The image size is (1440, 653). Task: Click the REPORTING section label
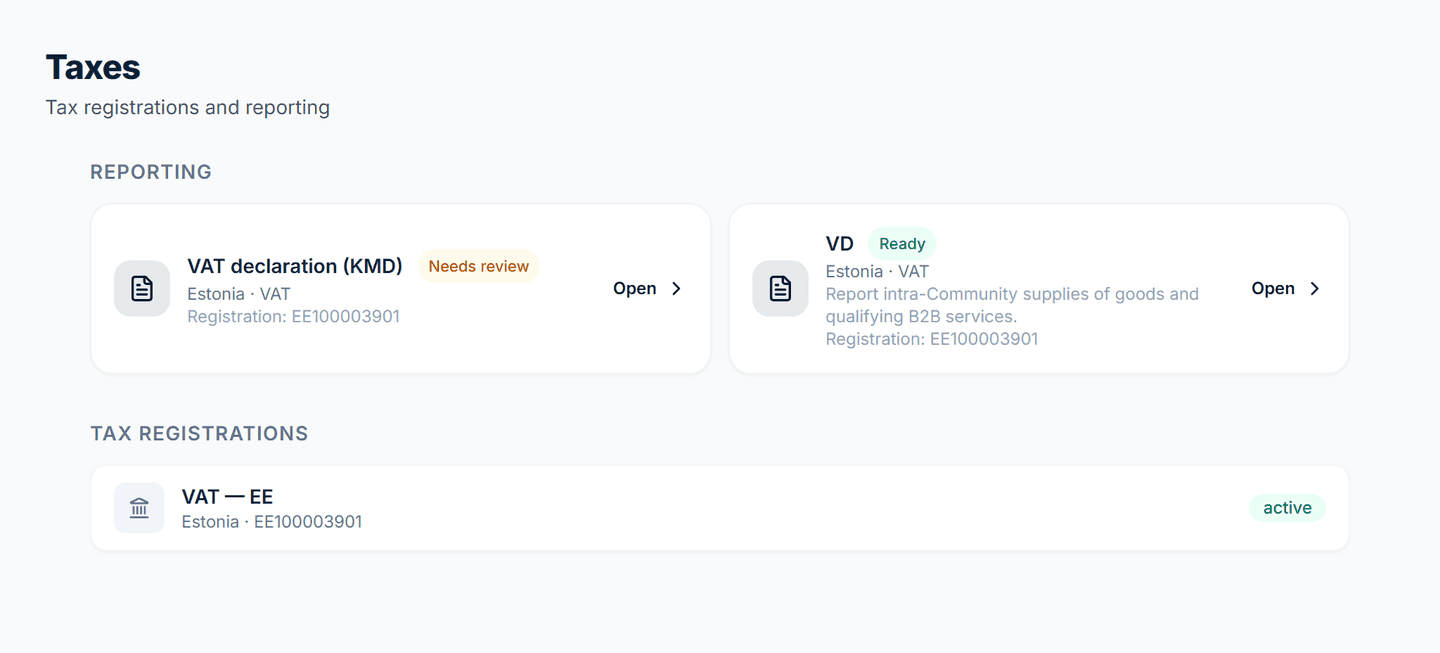(x=151, y=172)
